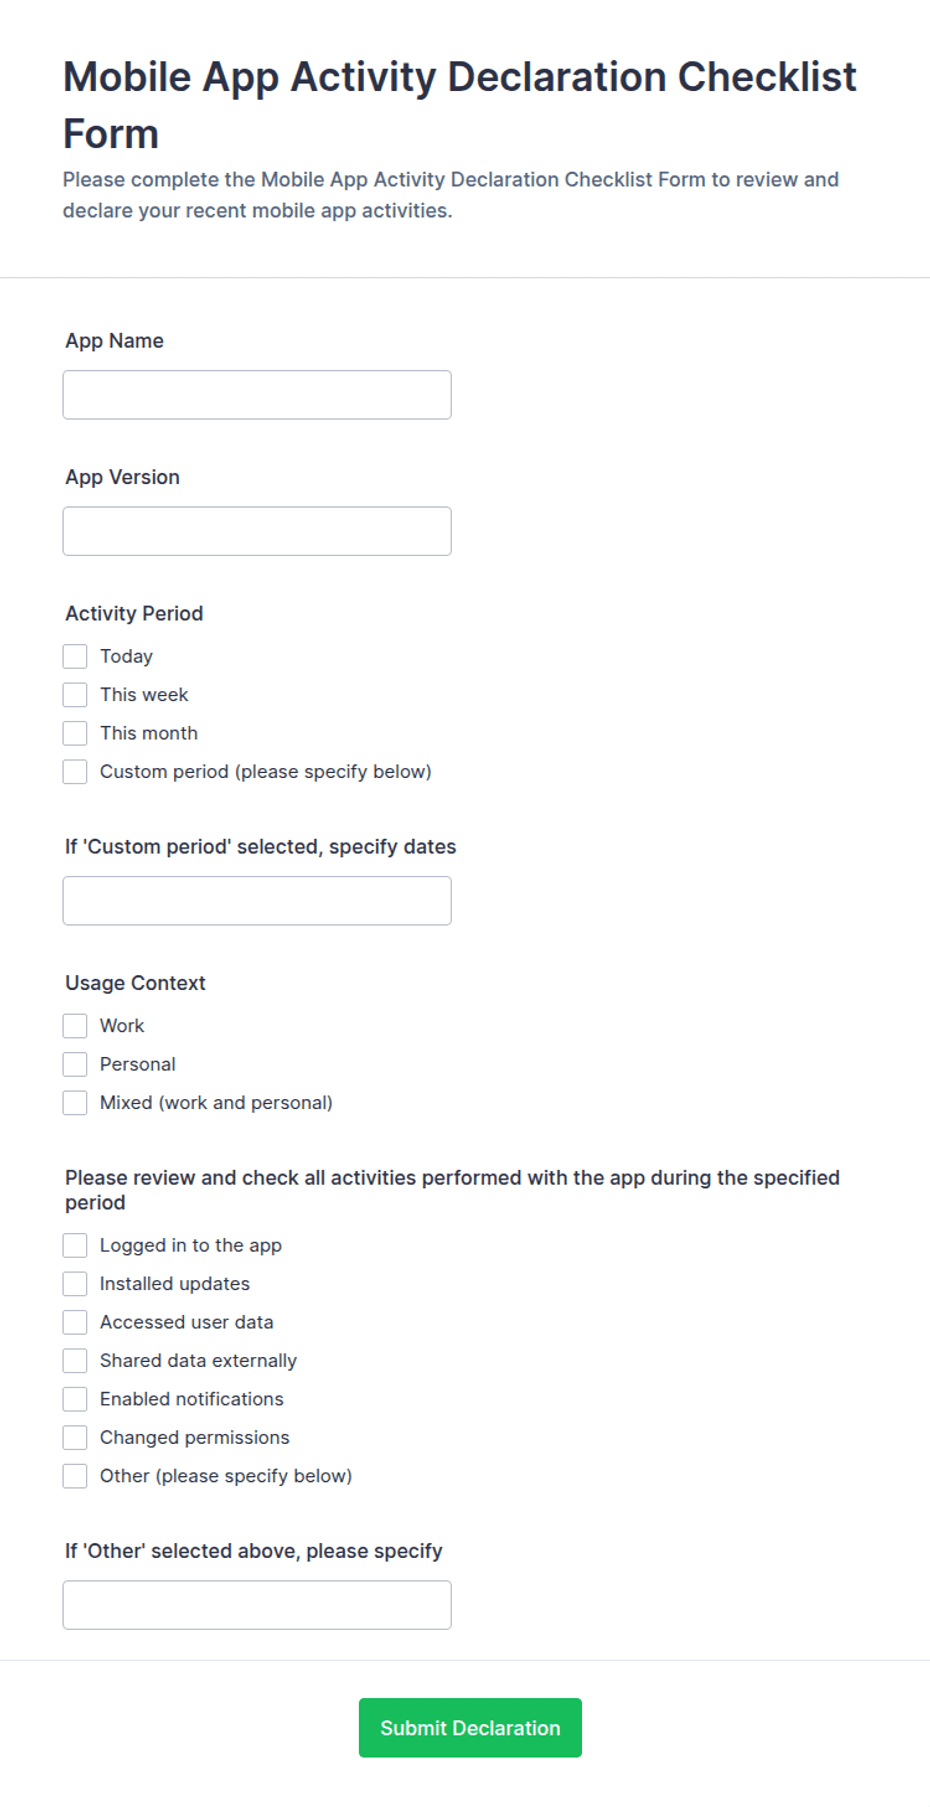Tick the Enabled notifications box
Screen dimensions: 930x1807
pos(75,1399)
